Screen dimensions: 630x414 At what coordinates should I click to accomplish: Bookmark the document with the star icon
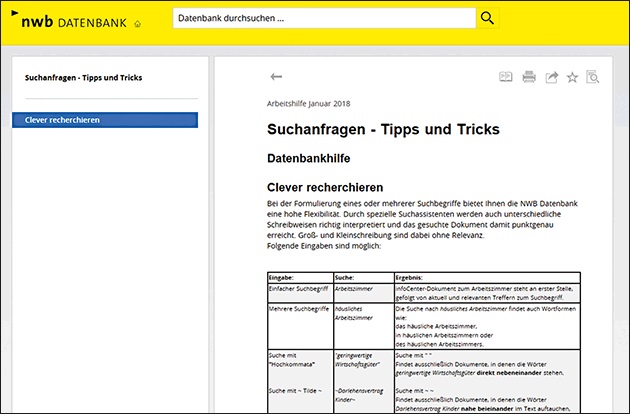[x=572, y=77]
